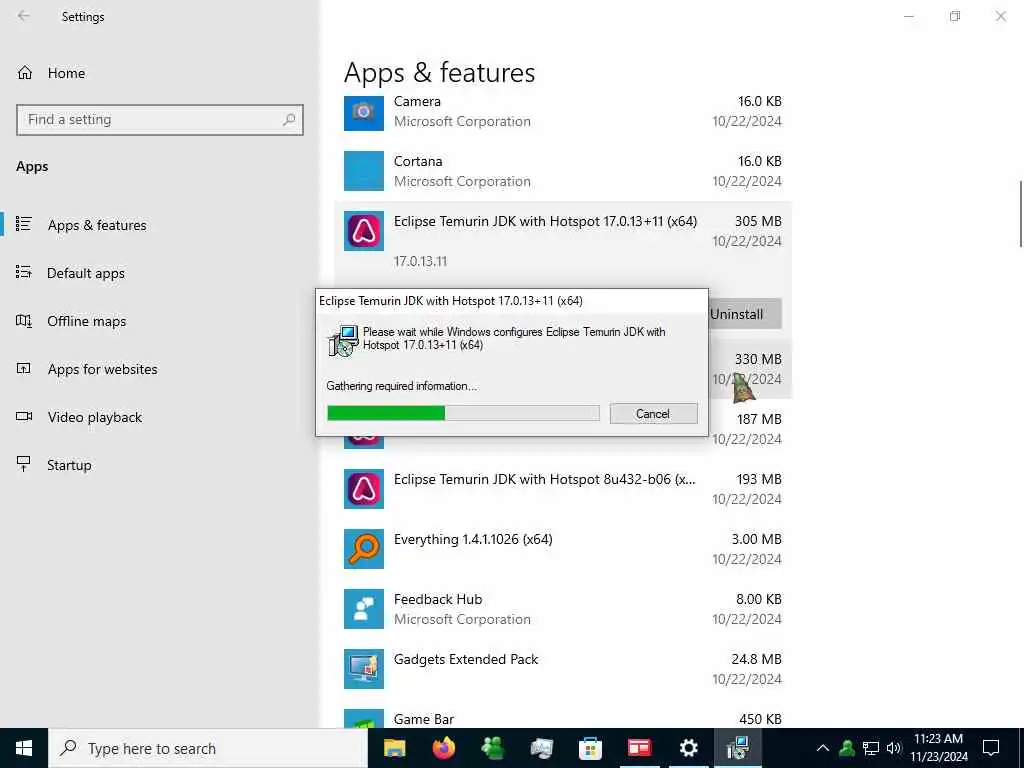The image size is (1024, 768).
Task: Click the installer icon in the dialog
Action: pos(343,340)
